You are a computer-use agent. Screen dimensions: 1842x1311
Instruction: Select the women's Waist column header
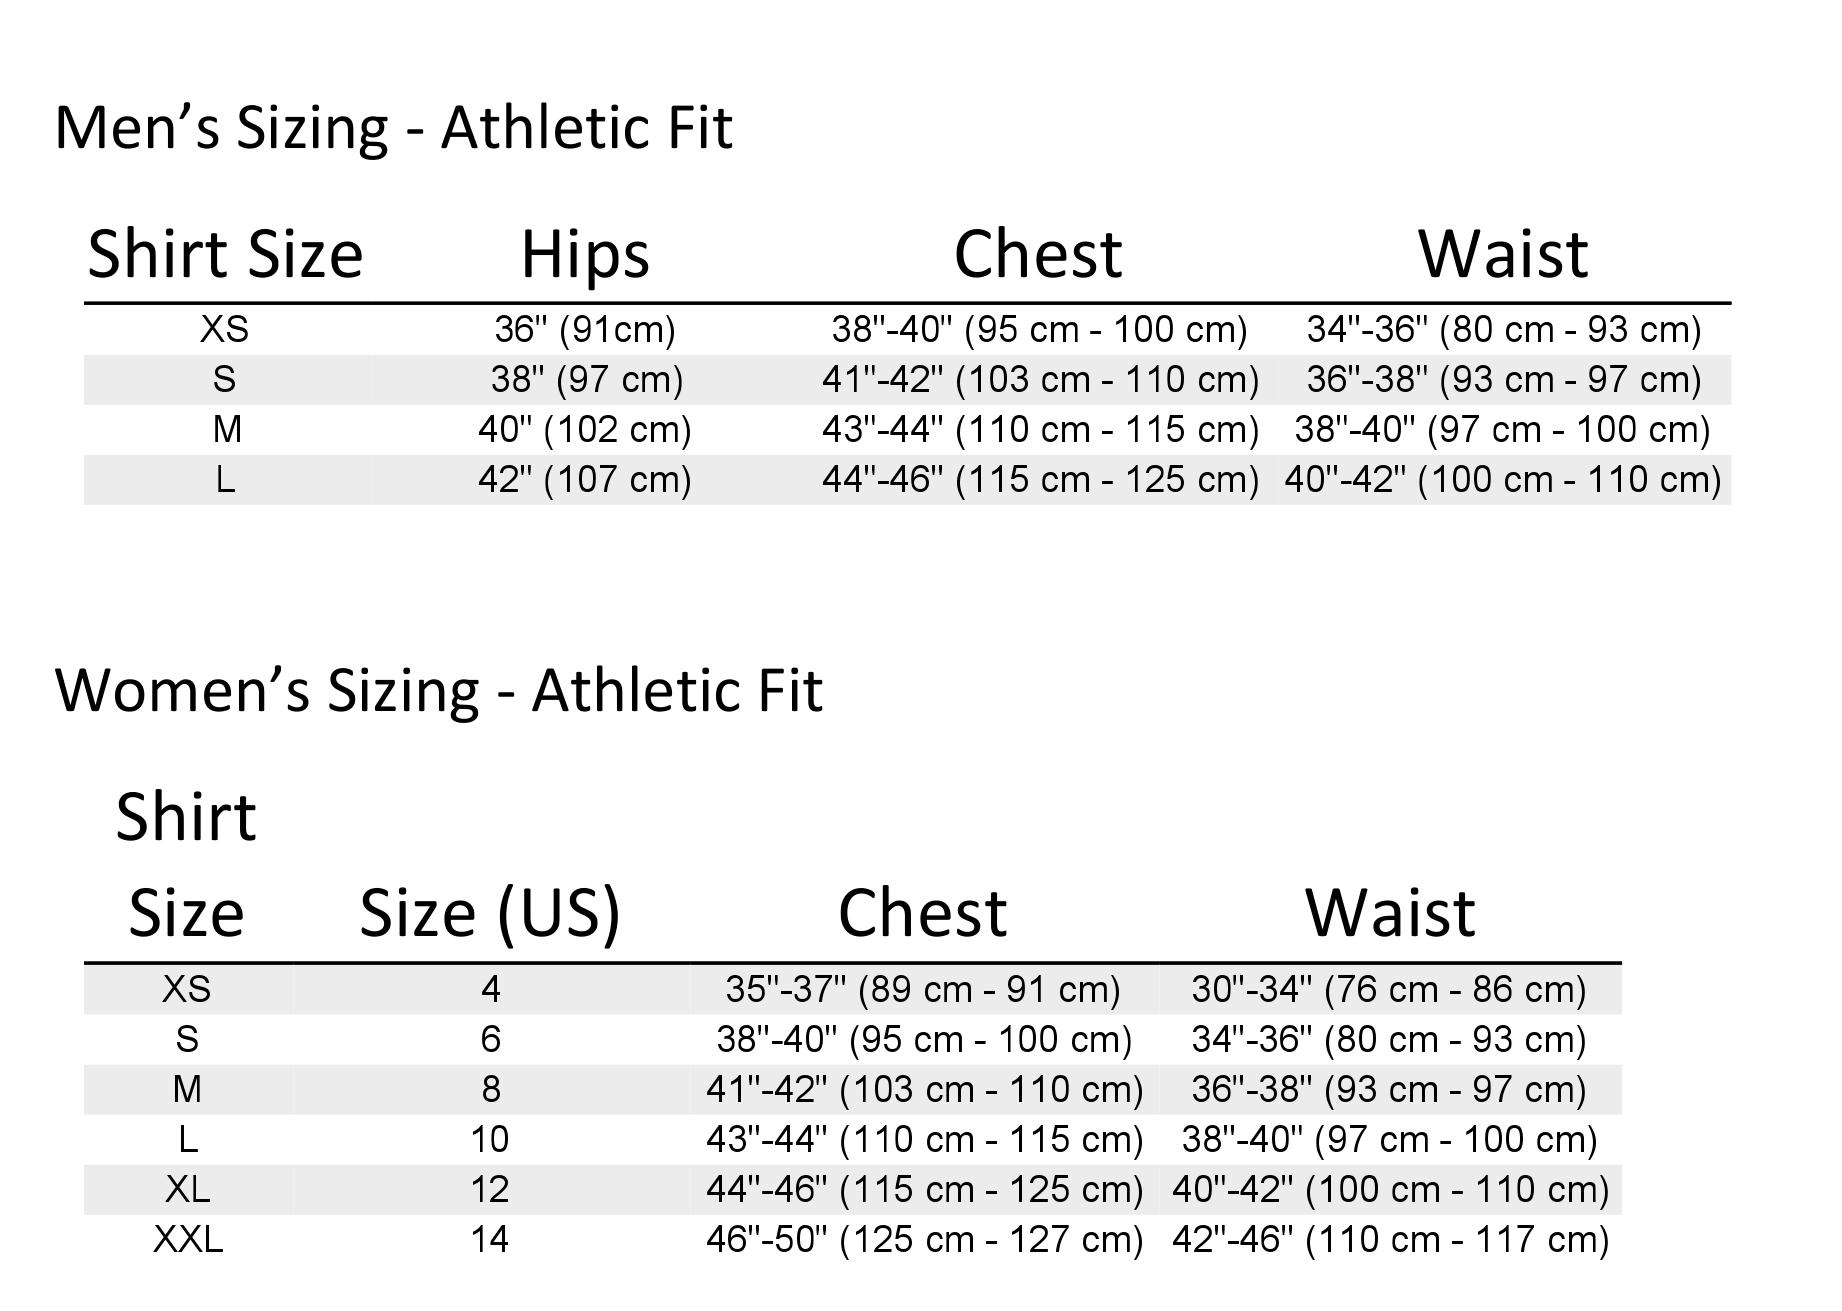[1390, 913]
